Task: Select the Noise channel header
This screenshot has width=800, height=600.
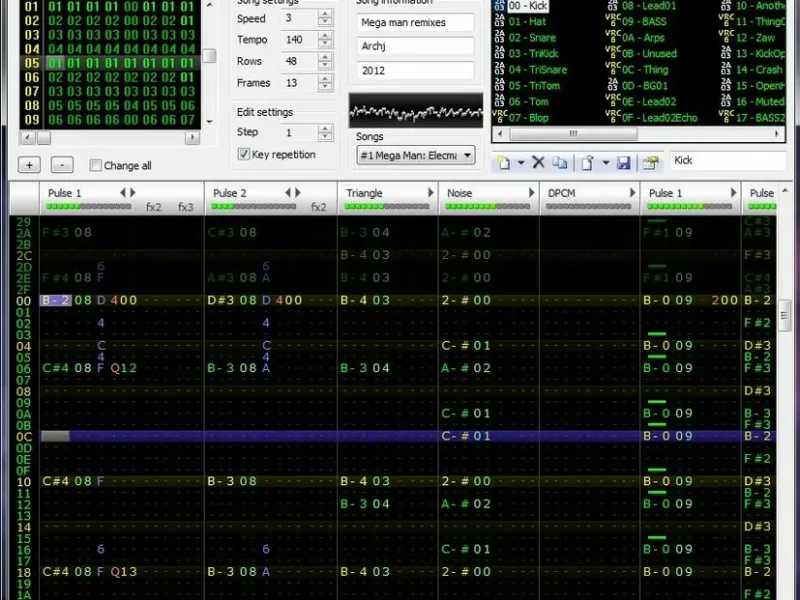Action: coord(460,192)
